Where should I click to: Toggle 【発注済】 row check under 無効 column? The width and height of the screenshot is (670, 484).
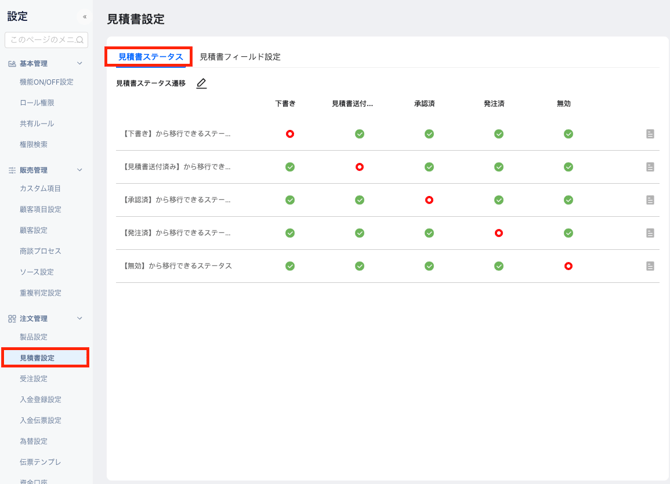[568, 233]
